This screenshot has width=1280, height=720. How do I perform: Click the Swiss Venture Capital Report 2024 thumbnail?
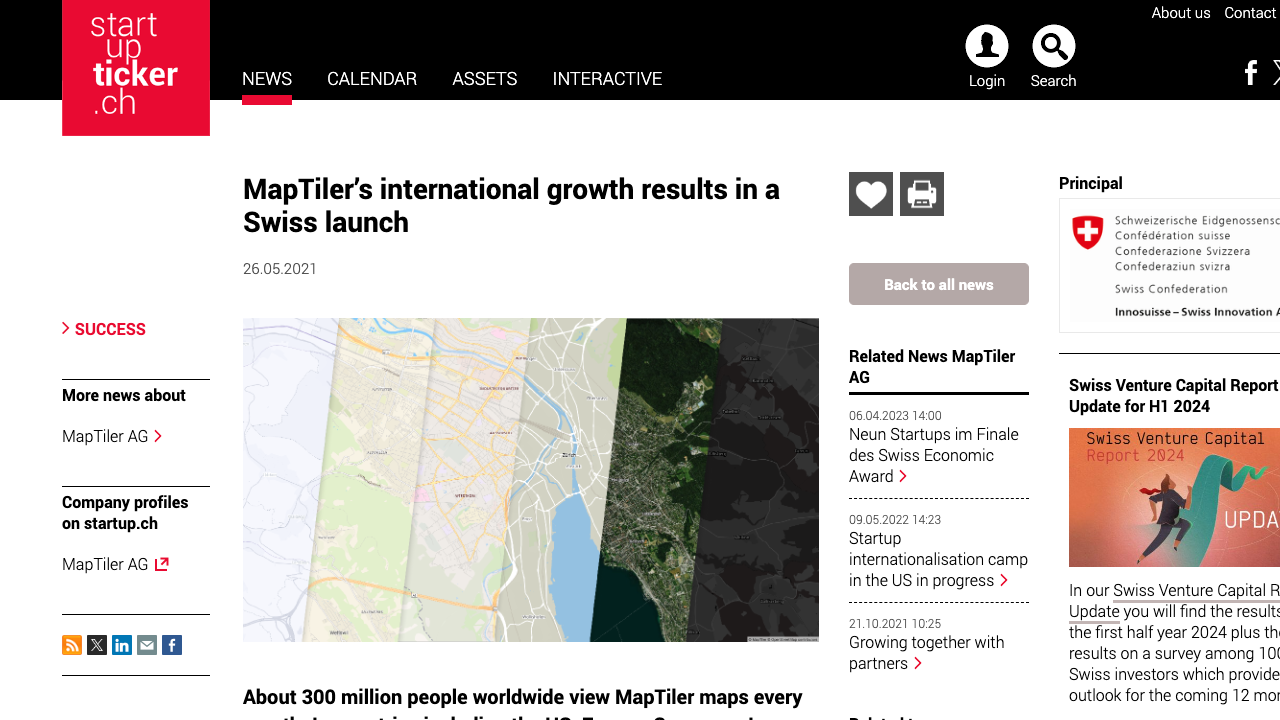[x=1174, y=497]
